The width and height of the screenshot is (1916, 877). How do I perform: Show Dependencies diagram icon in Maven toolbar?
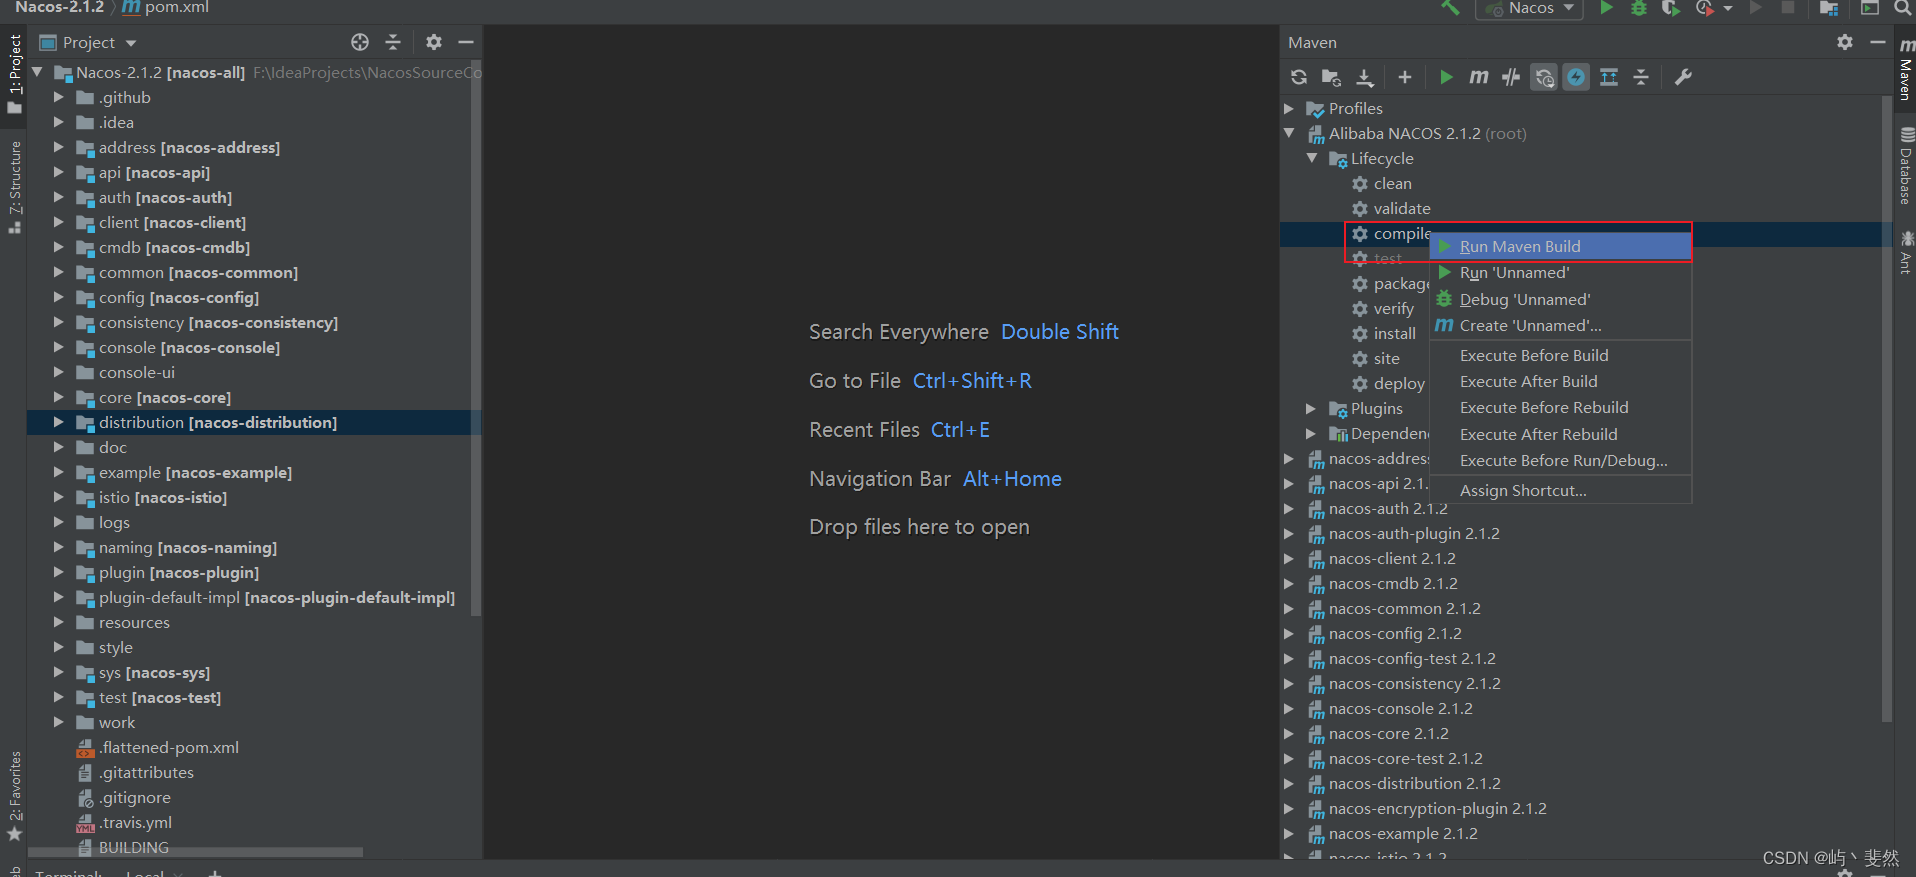pyautogui.click(x=1609, y=77)
